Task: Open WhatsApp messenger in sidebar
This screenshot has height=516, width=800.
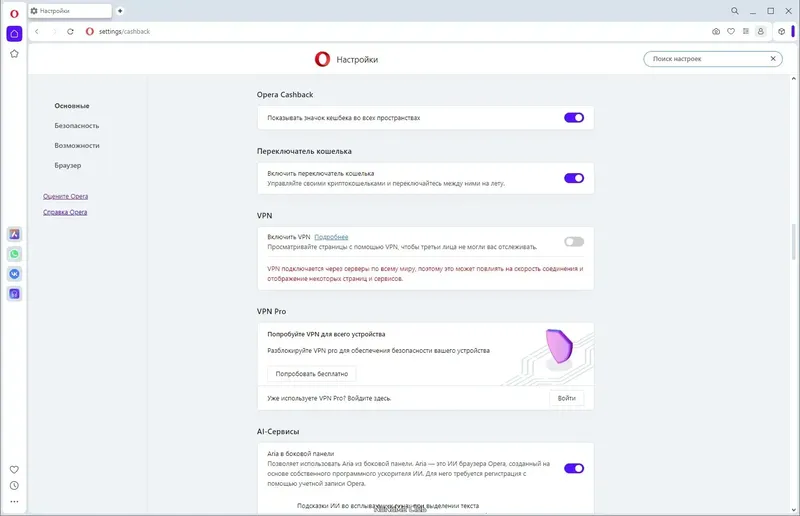Action: pyautogui.click(x=14, y=254)
